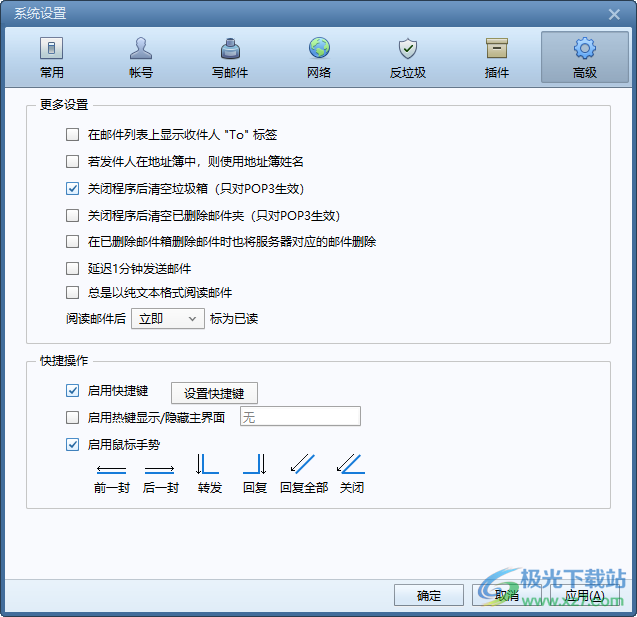Click the 回复全部 gesture label

point(304,487)
